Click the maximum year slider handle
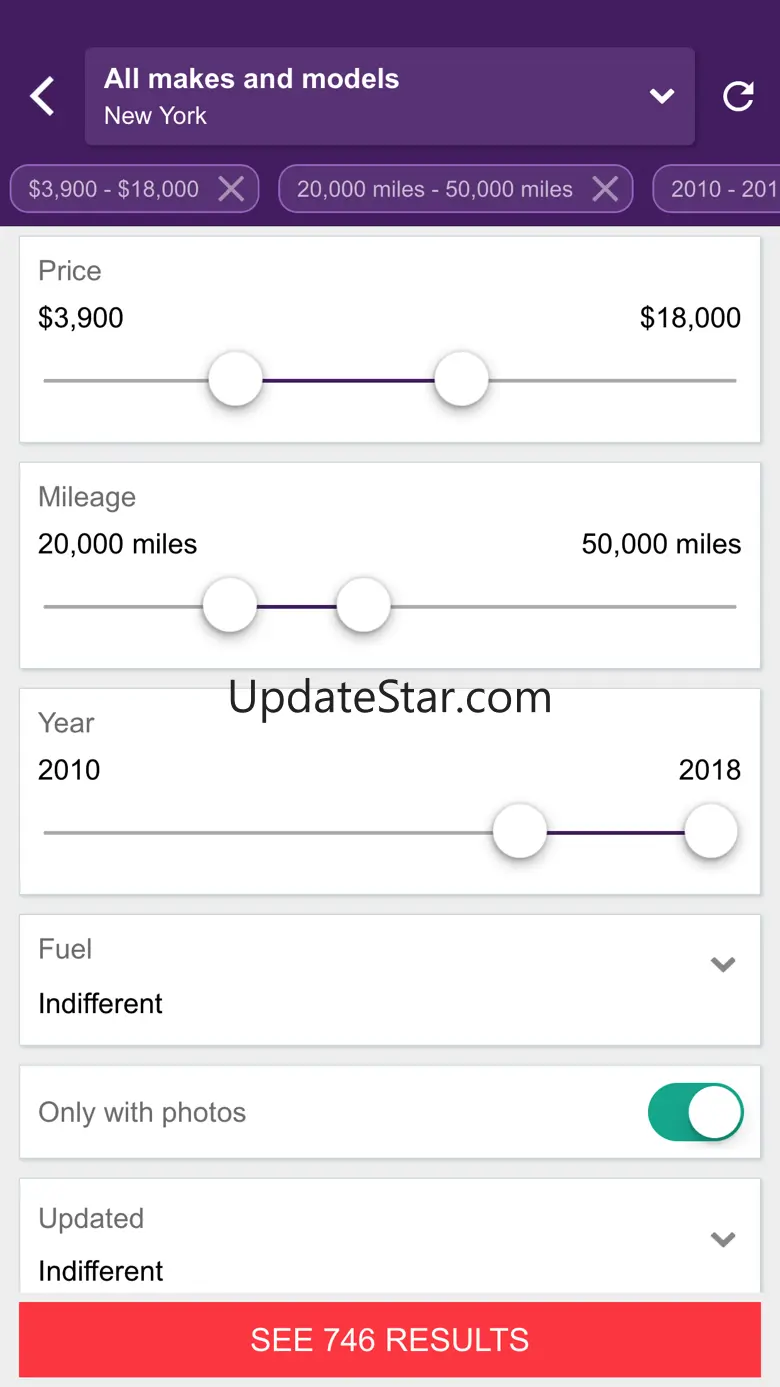Viewport: 780px width, 1387px height. [710, 832]
